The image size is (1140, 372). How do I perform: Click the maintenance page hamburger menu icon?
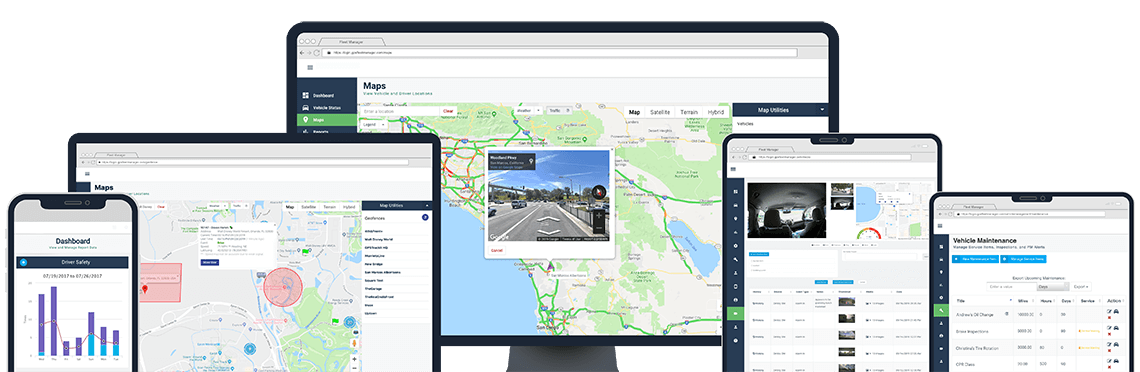940,226
